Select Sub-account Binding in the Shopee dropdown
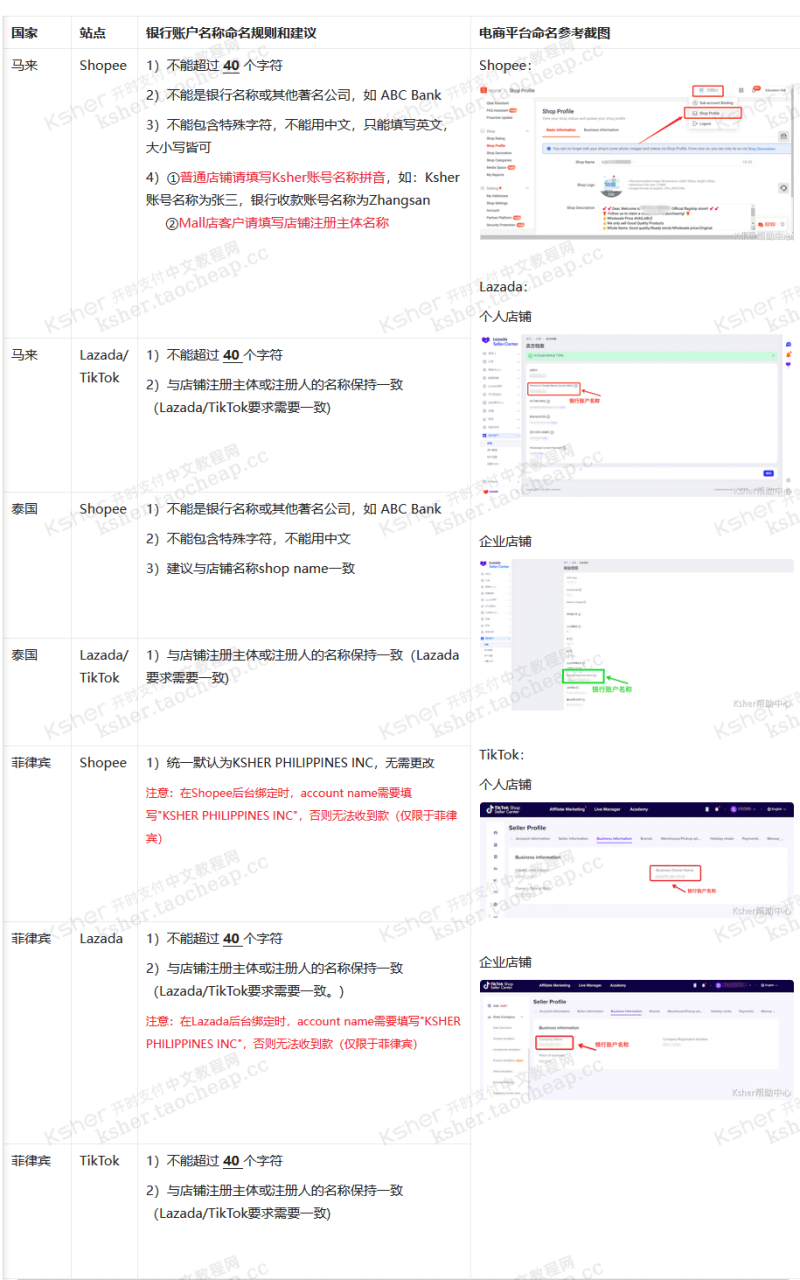This screenshot has height=1280, width=800. point(713,102)
